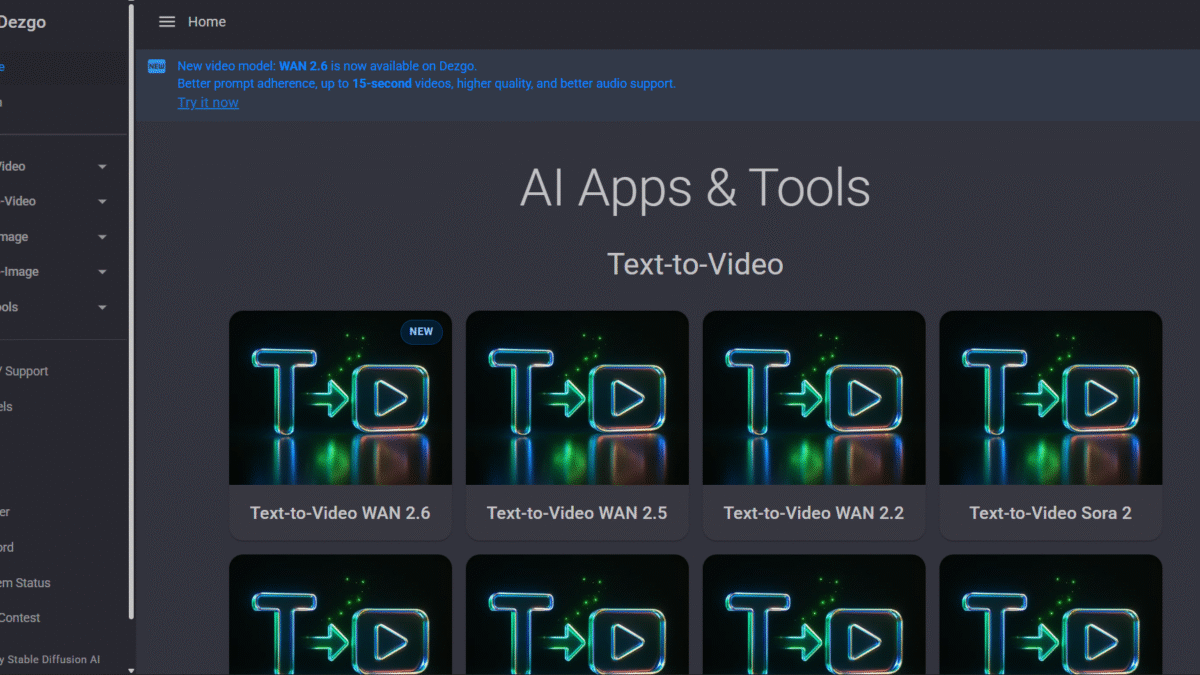Open the Text-to-Video WAN 2.6 card artwork
The height and width of the screenshot is (675, 1200).
[x=340, y=398]
